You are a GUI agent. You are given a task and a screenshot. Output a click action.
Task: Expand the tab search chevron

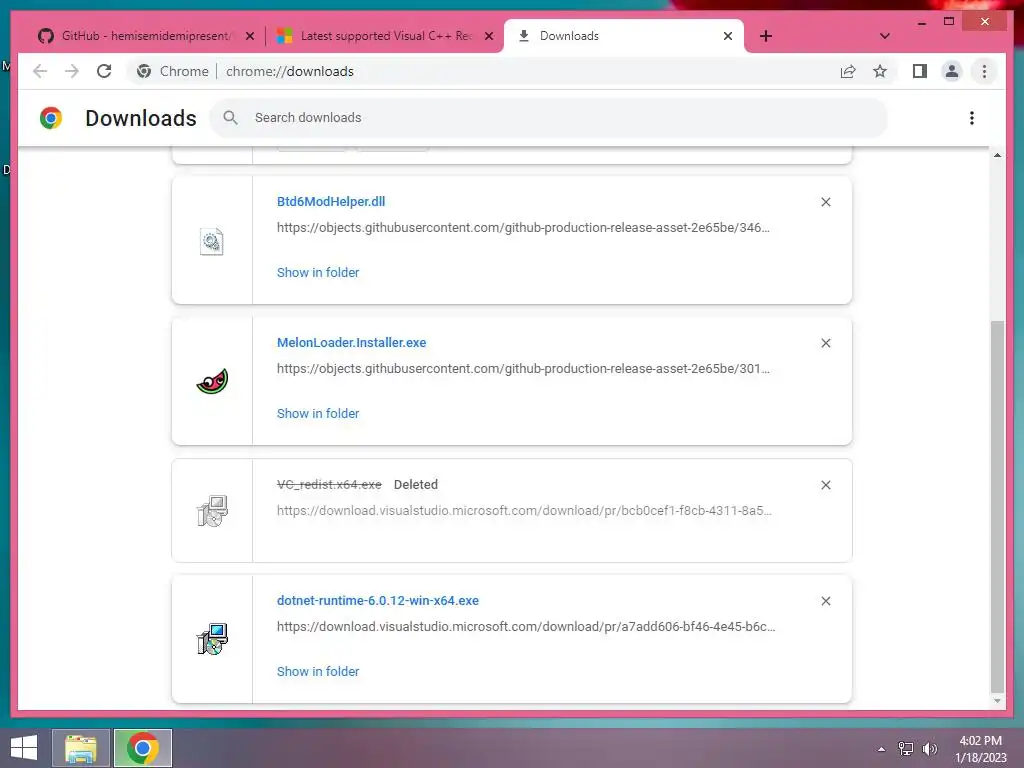tap(885, 36)
